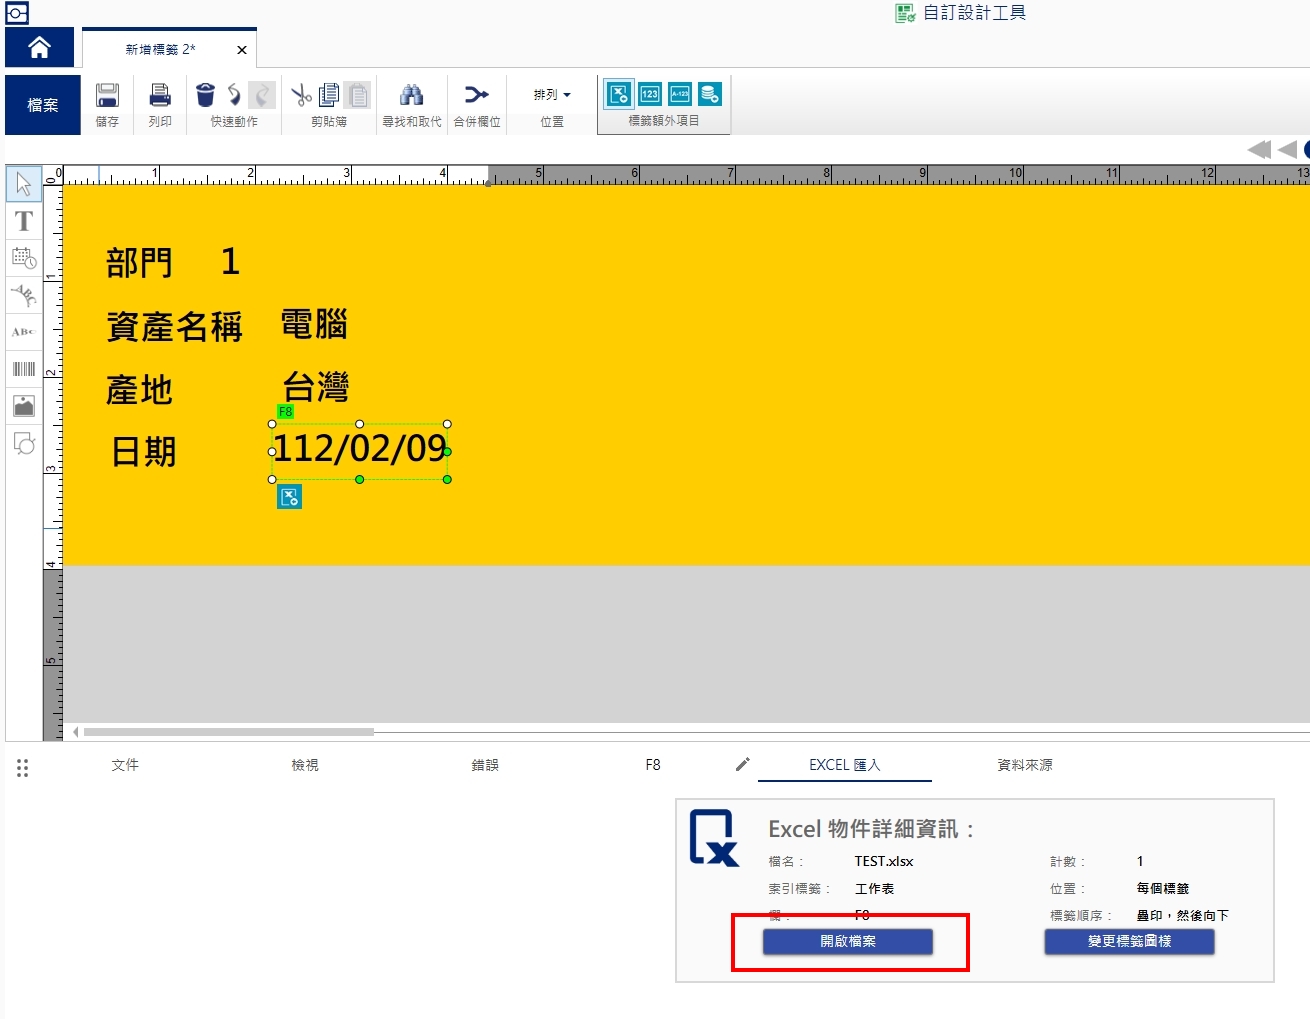Open the 檔案 (File) menu
Image resolution: width=1310 pixels, height=1019 pixels.
pyautogui.click(x=43, y=105)
